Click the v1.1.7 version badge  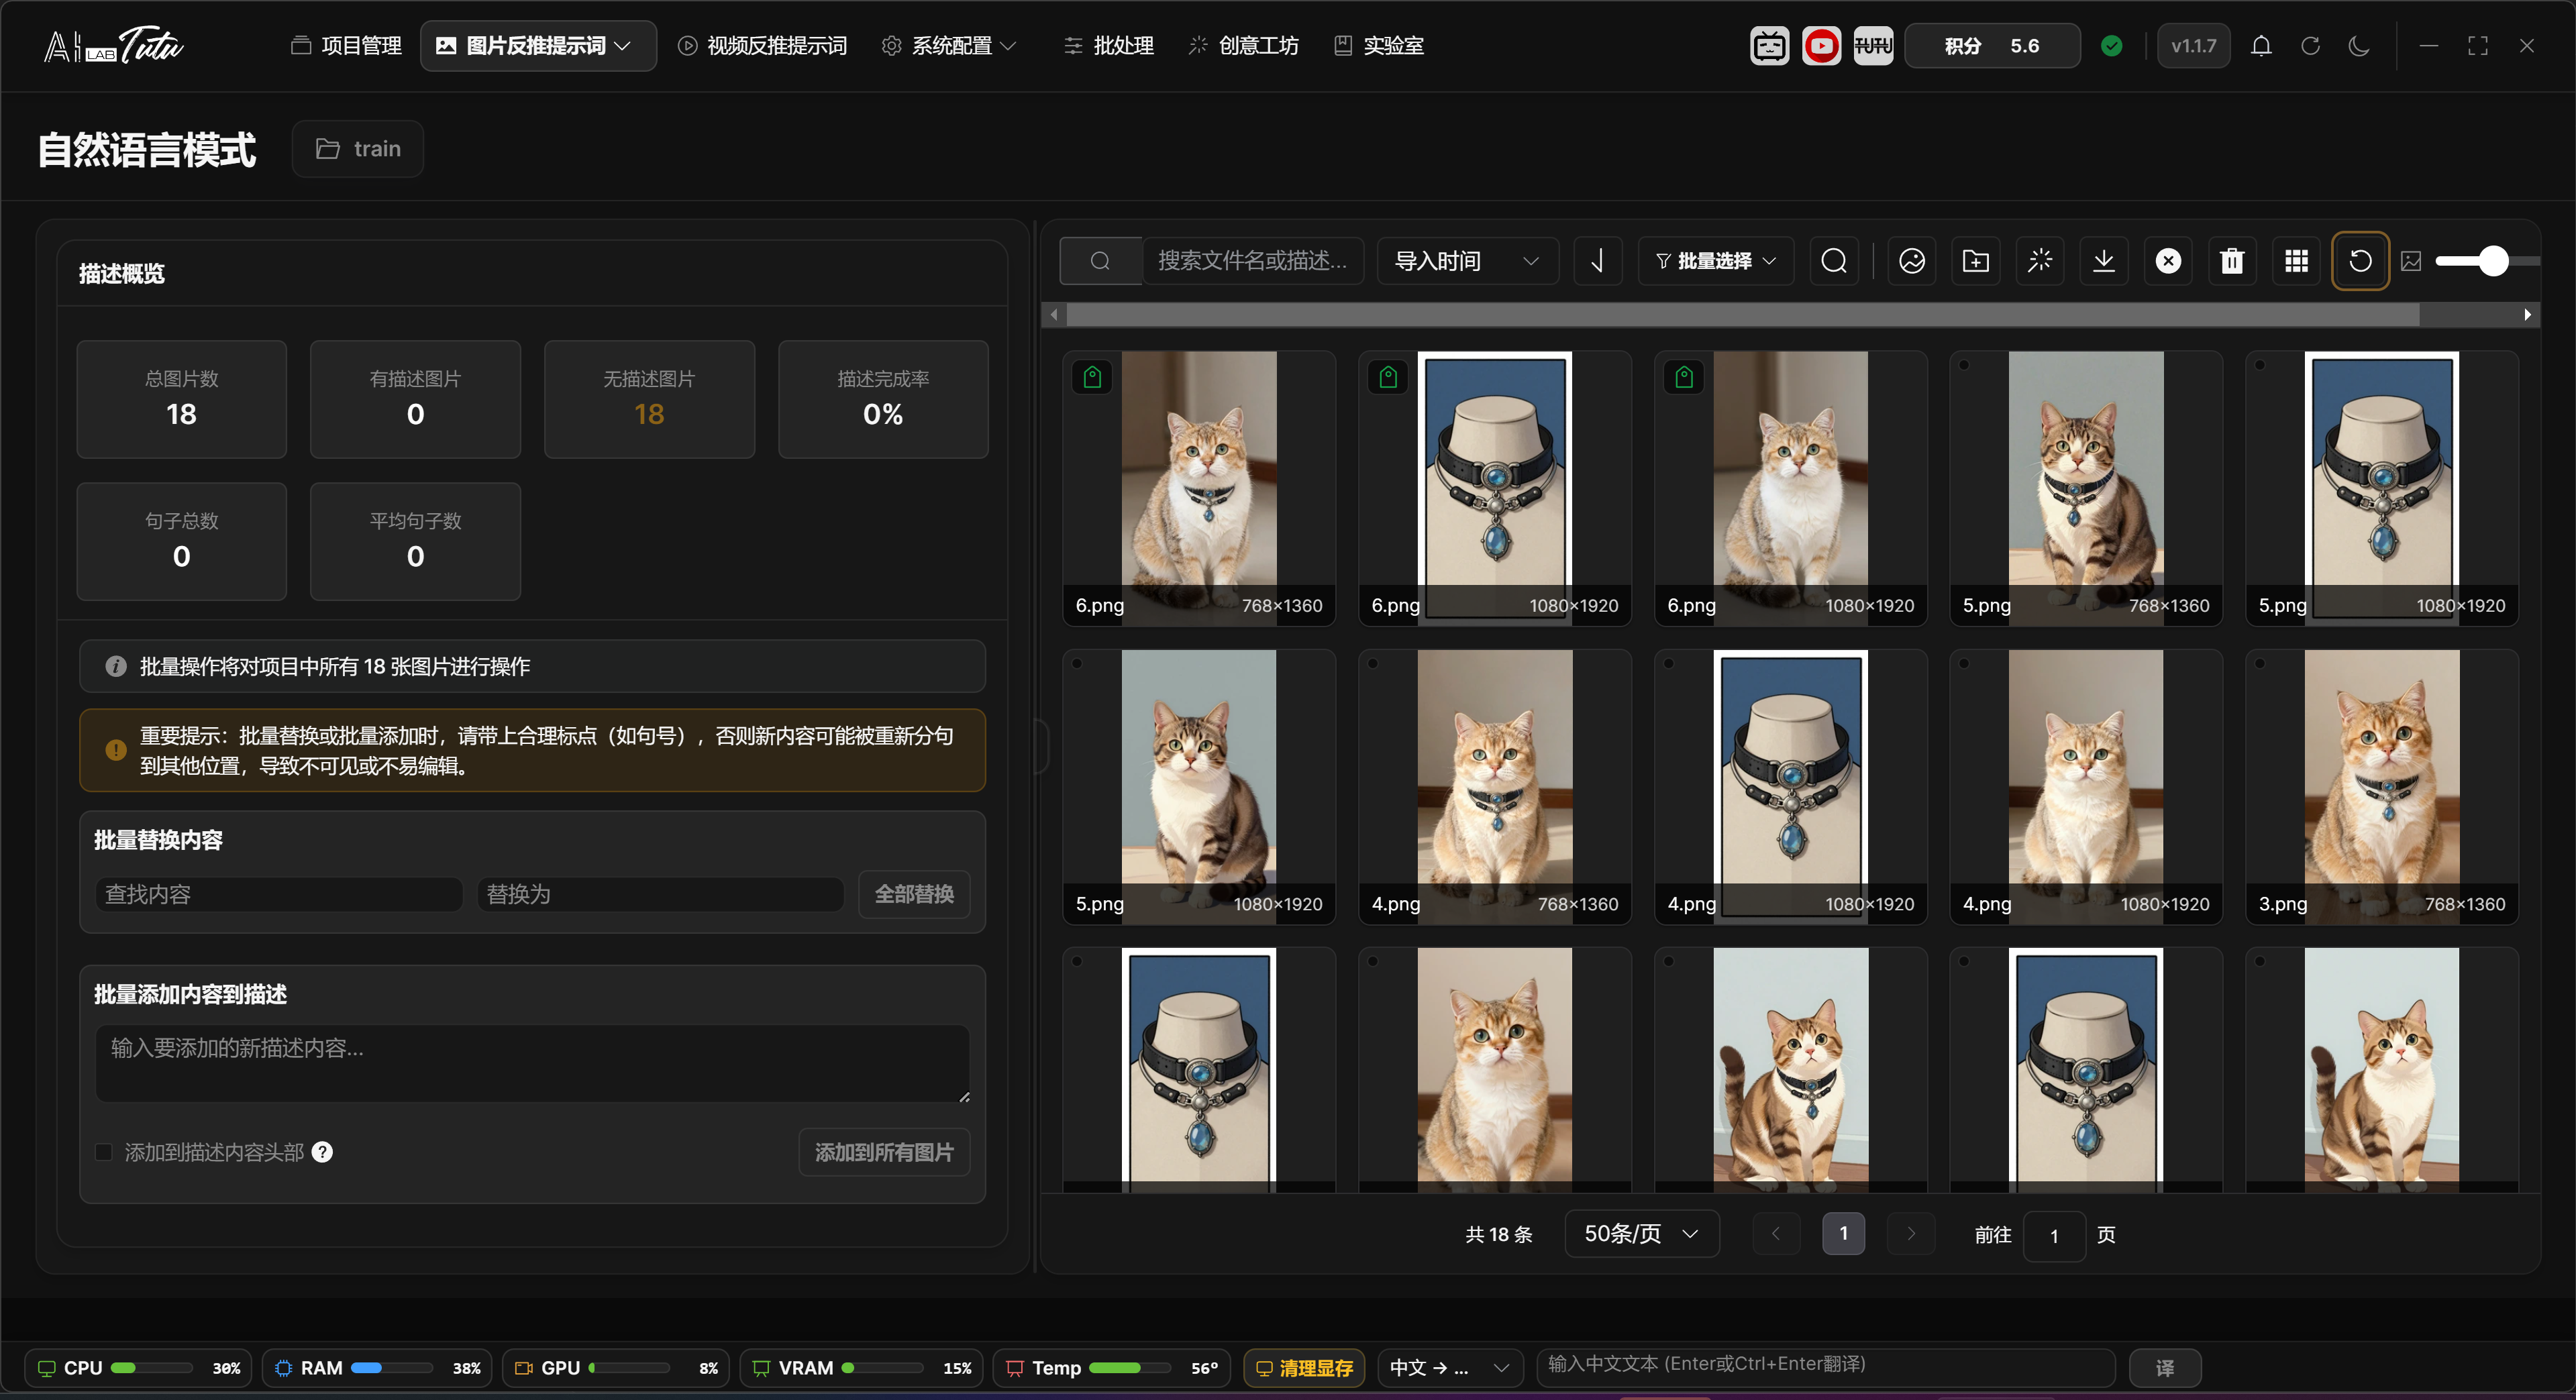click(2193, 46)
